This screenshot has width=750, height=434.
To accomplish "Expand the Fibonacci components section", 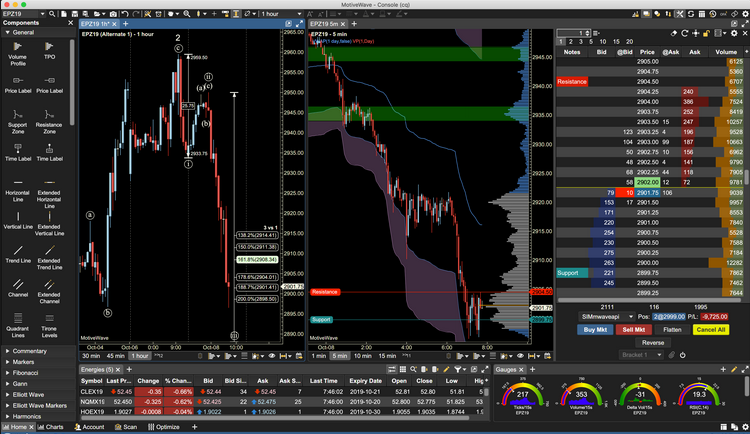I will tap(30, 373).
